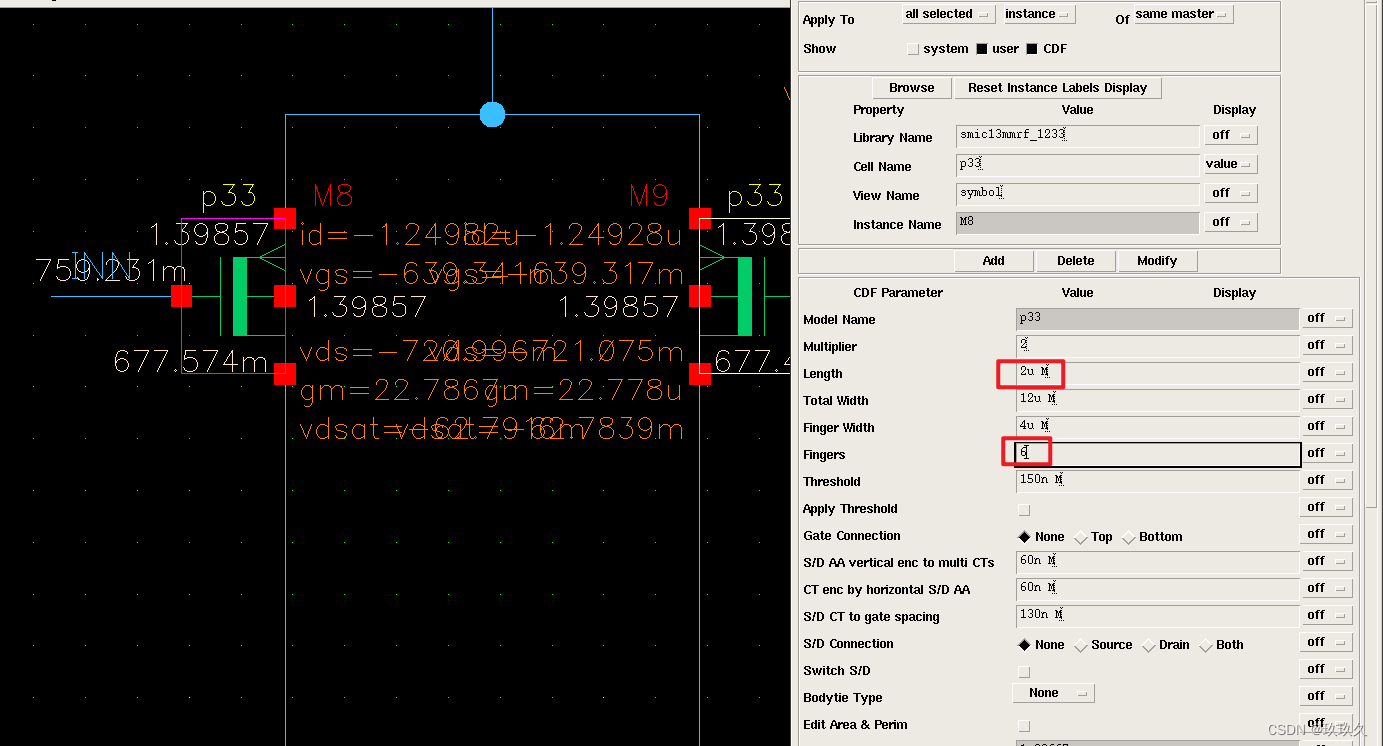Click S/D AA vertical enc value field
1383x746 pixels.
click(x=1157, y=562)
